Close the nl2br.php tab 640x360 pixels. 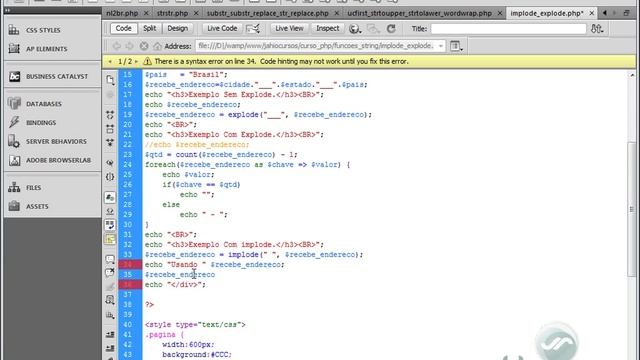146,13
